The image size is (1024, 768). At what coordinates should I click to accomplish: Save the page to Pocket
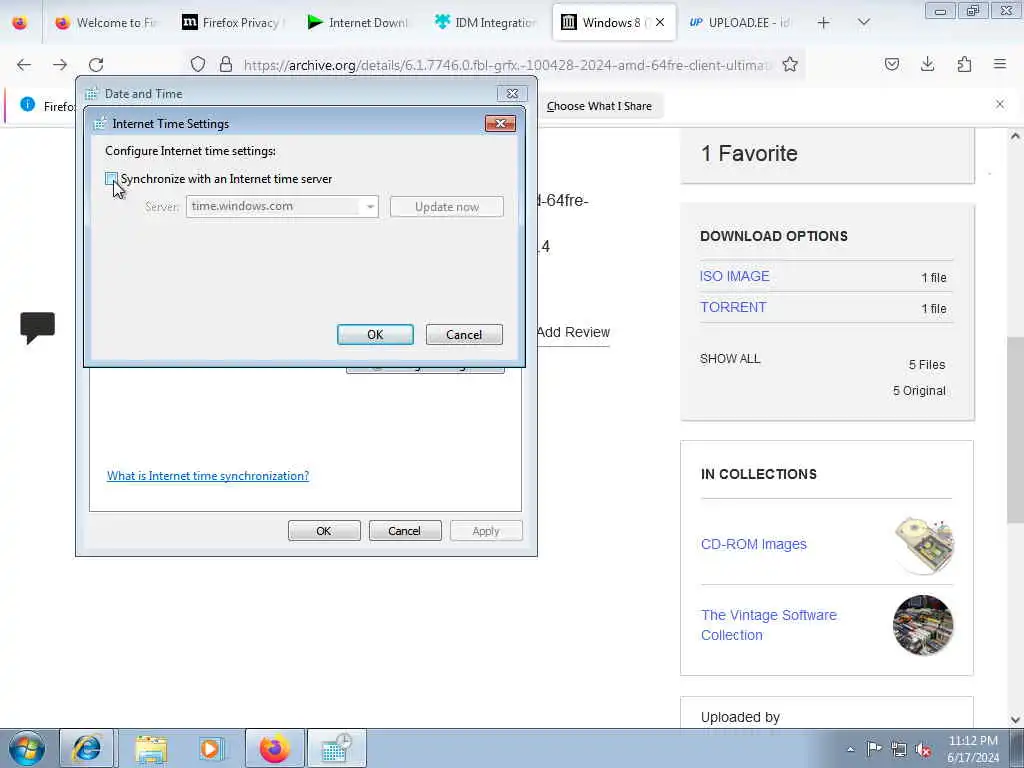(x=891, y=64)
